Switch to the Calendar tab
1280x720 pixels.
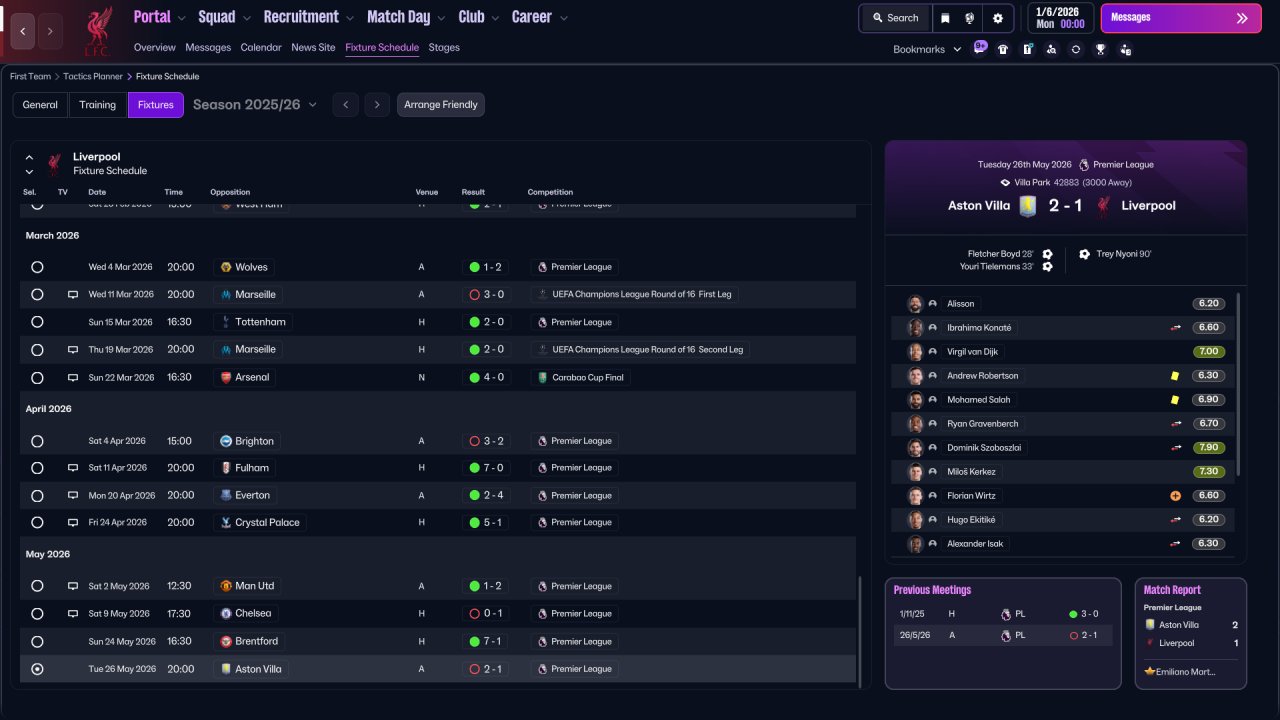coord(261,47)
